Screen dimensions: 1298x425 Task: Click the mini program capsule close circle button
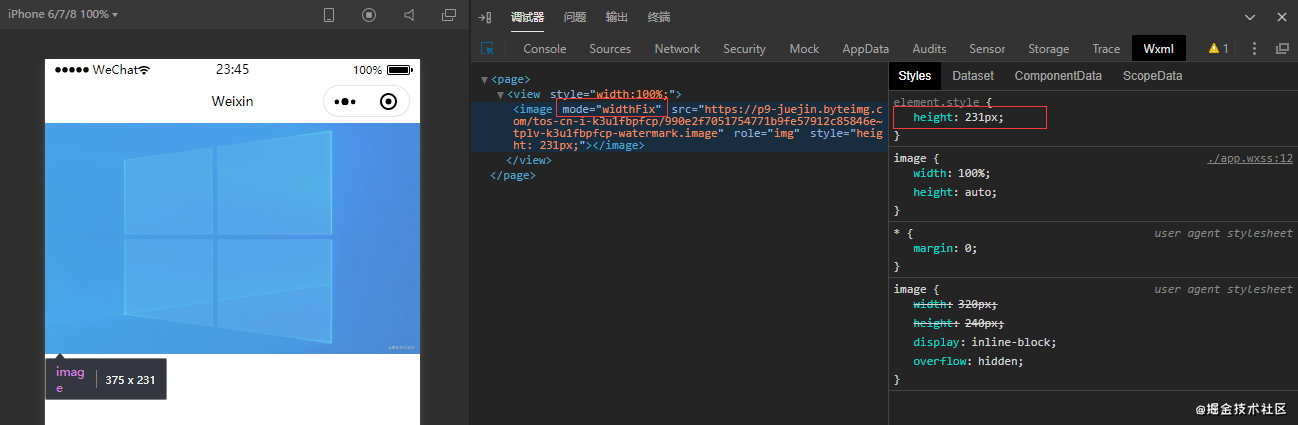[389, 102]
